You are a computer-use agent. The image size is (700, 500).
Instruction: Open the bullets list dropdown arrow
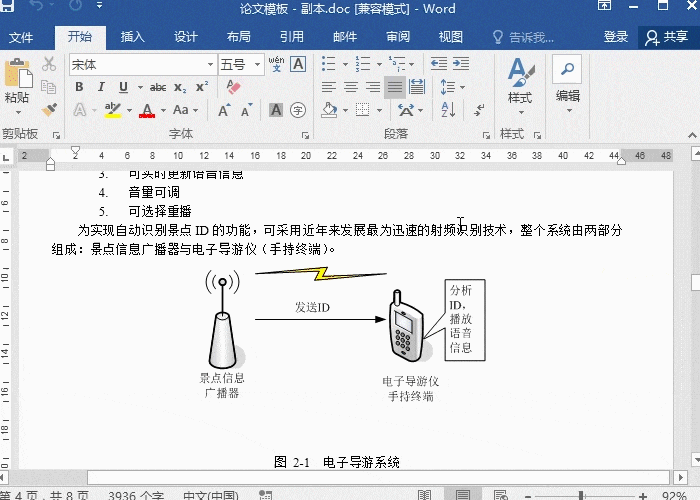[345, 64]
